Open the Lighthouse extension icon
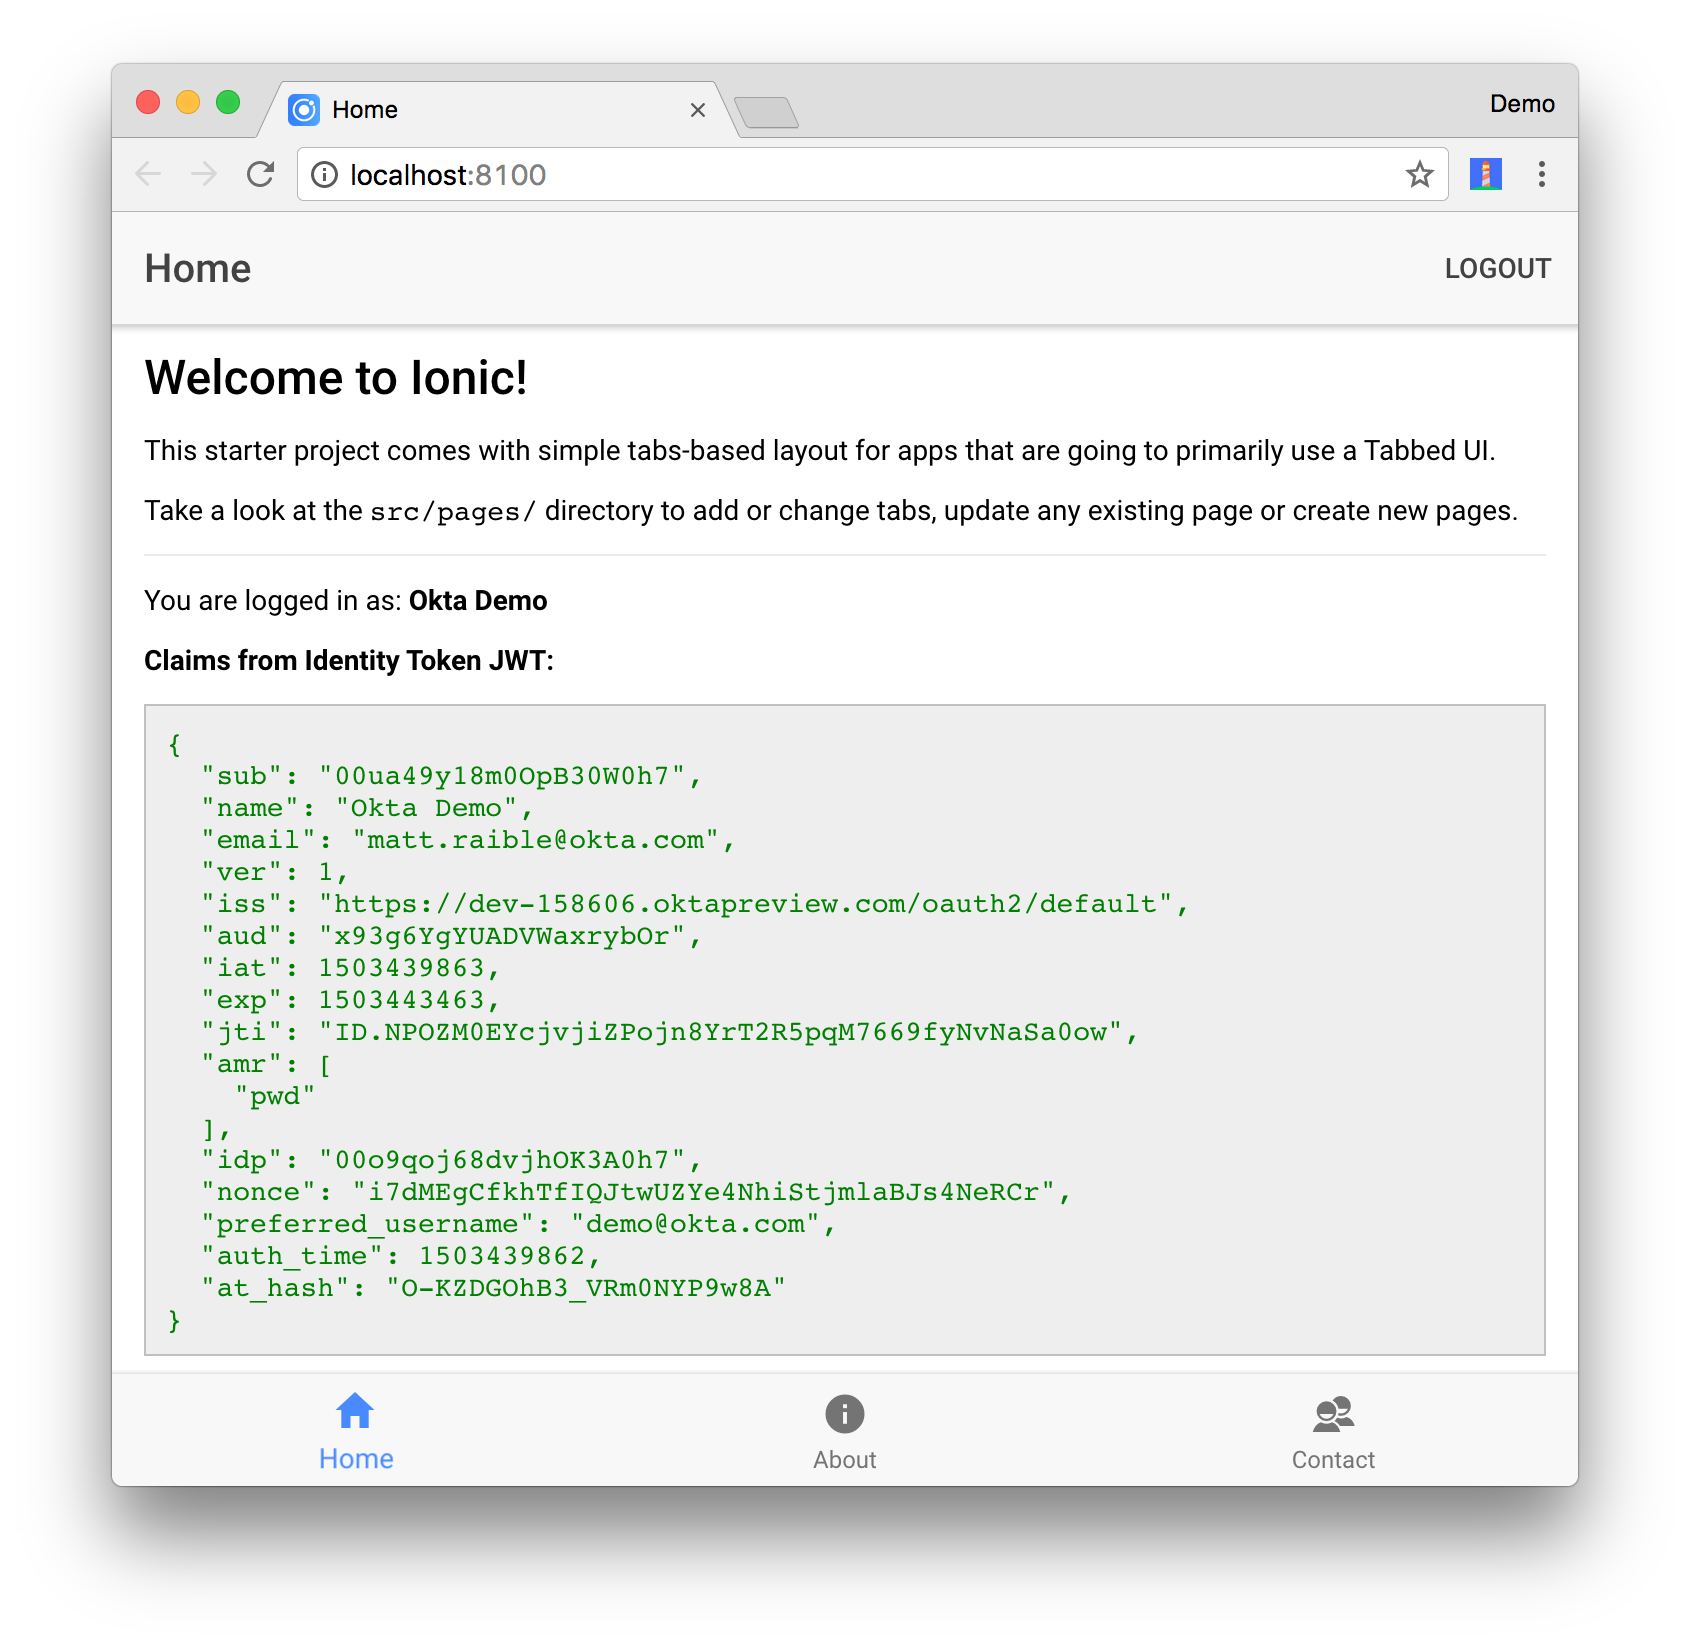Screen dimensions: 1690x1646 tap(1485, 175)
